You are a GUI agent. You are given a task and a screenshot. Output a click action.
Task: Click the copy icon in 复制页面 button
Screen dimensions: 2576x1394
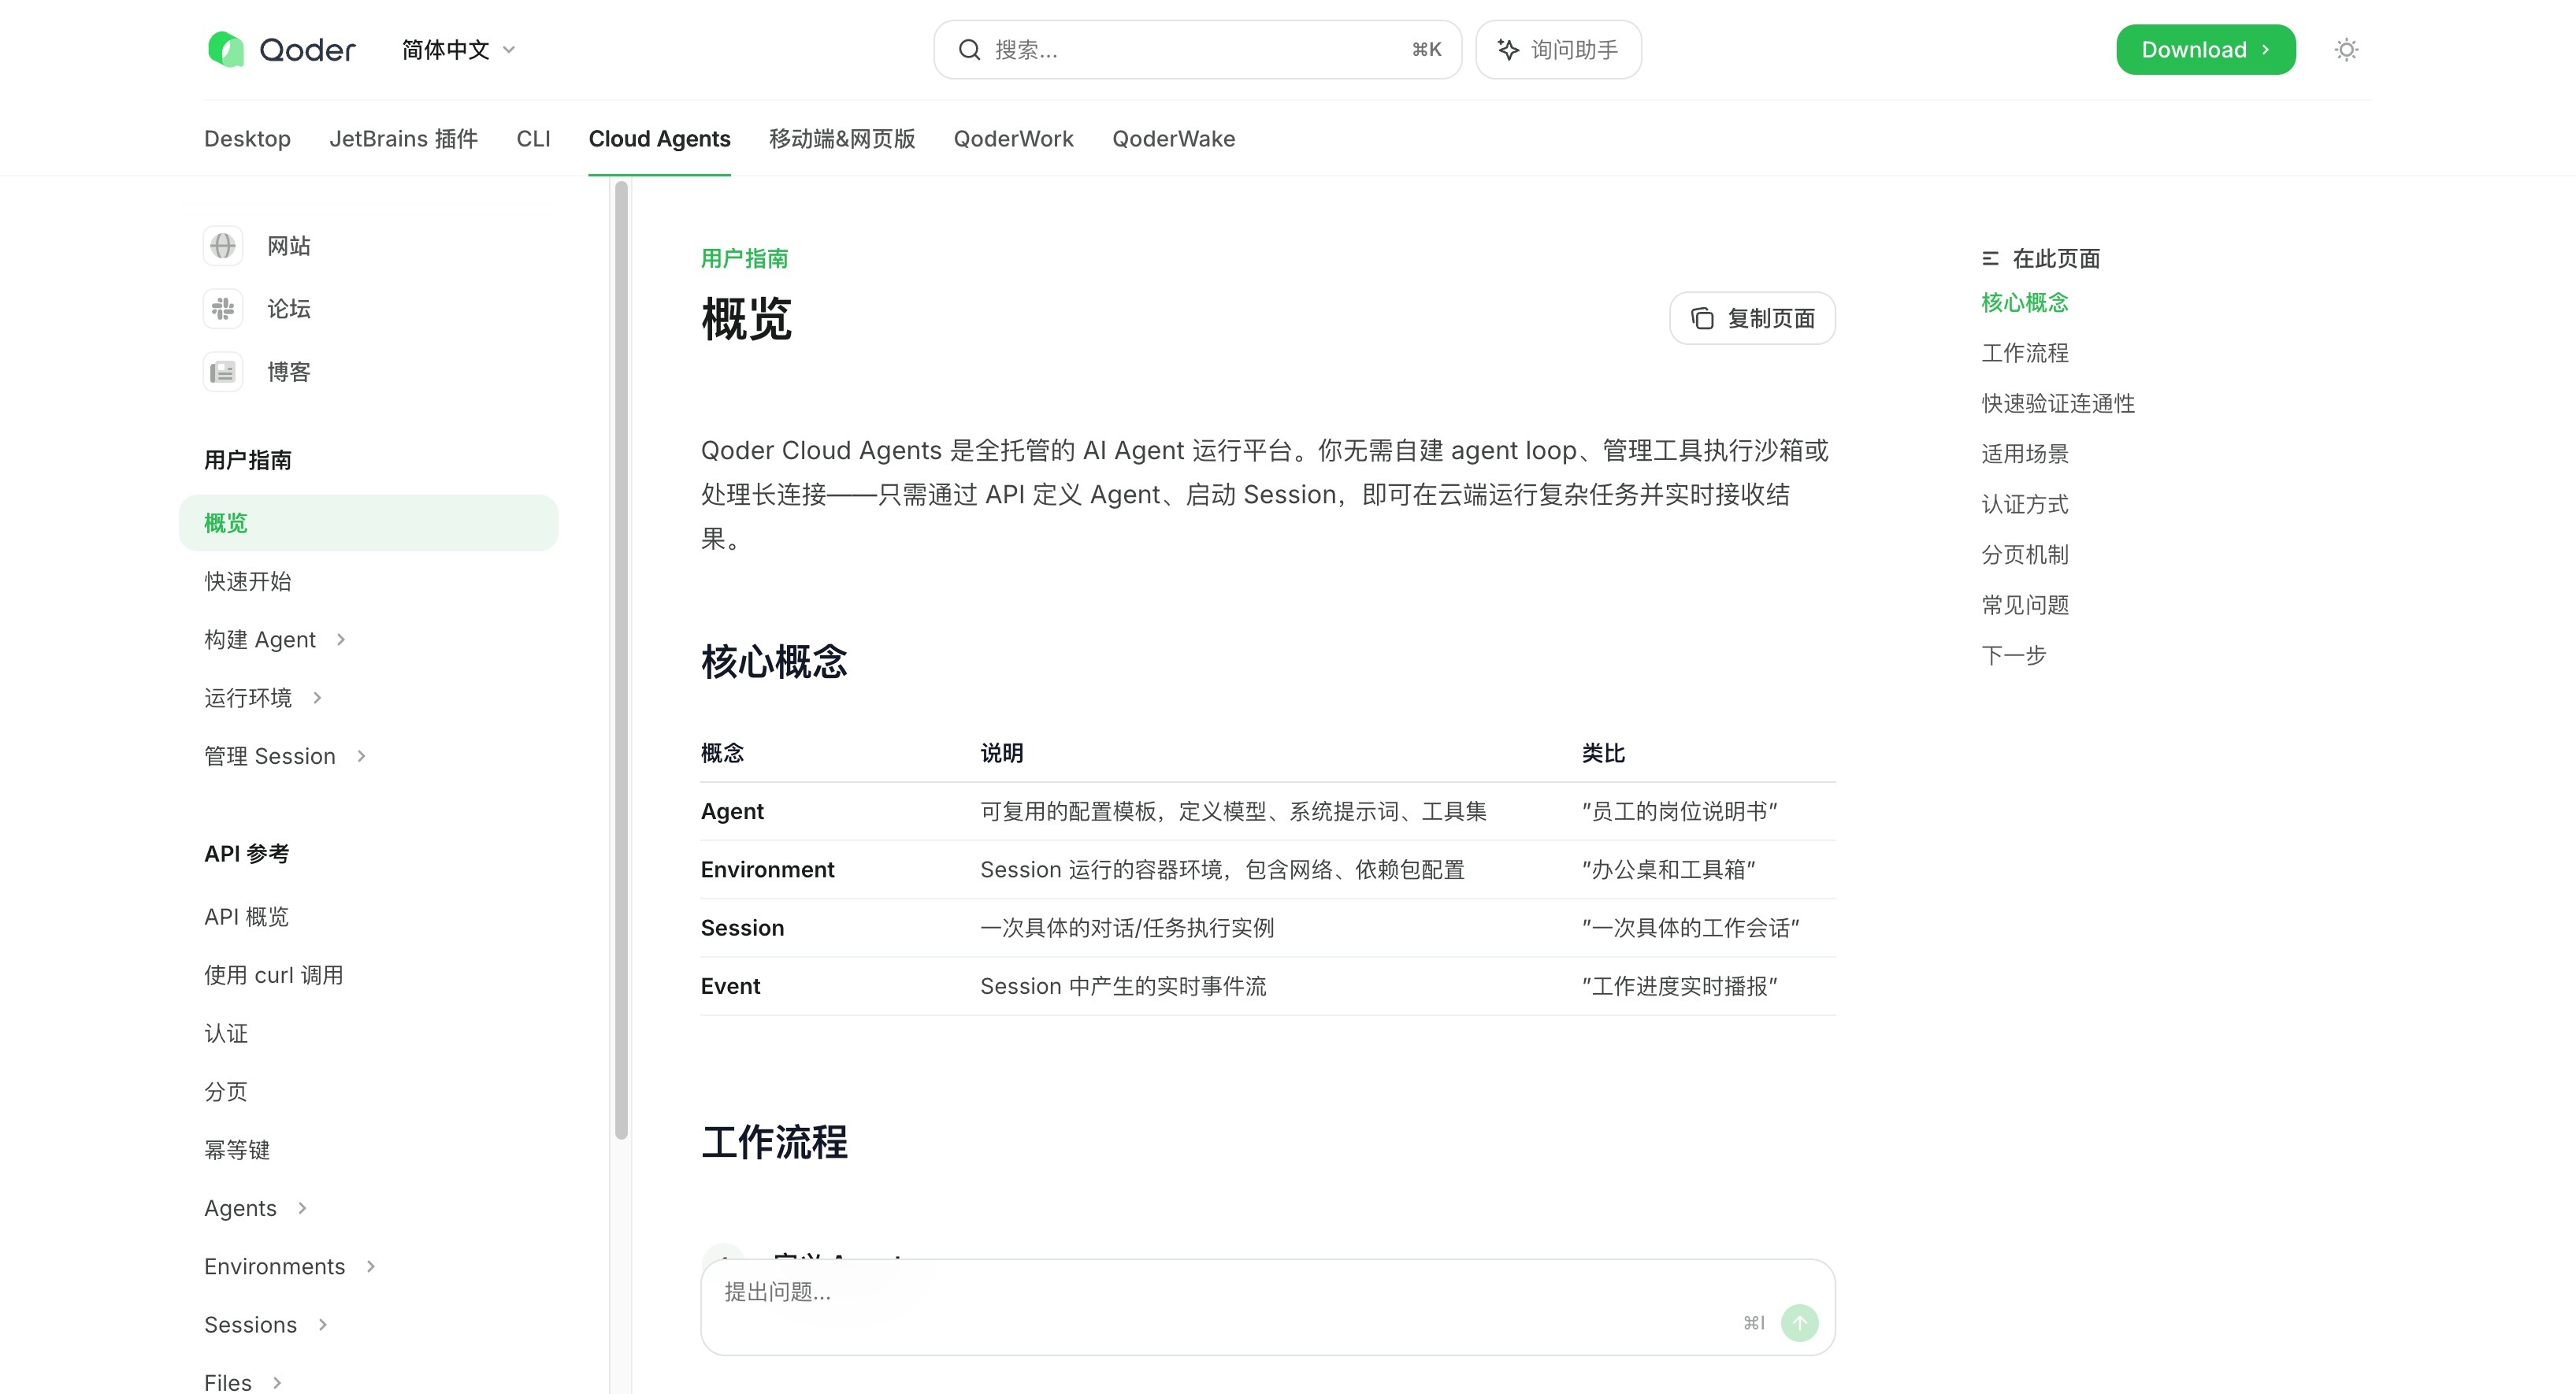(1702, 318)
